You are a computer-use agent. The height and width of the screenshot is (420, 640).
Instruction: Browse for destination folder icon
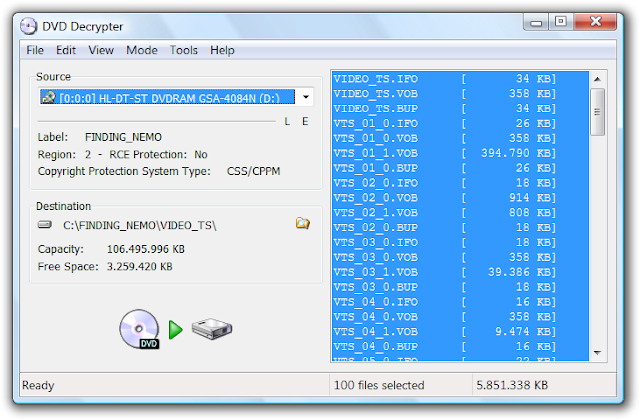302,223
